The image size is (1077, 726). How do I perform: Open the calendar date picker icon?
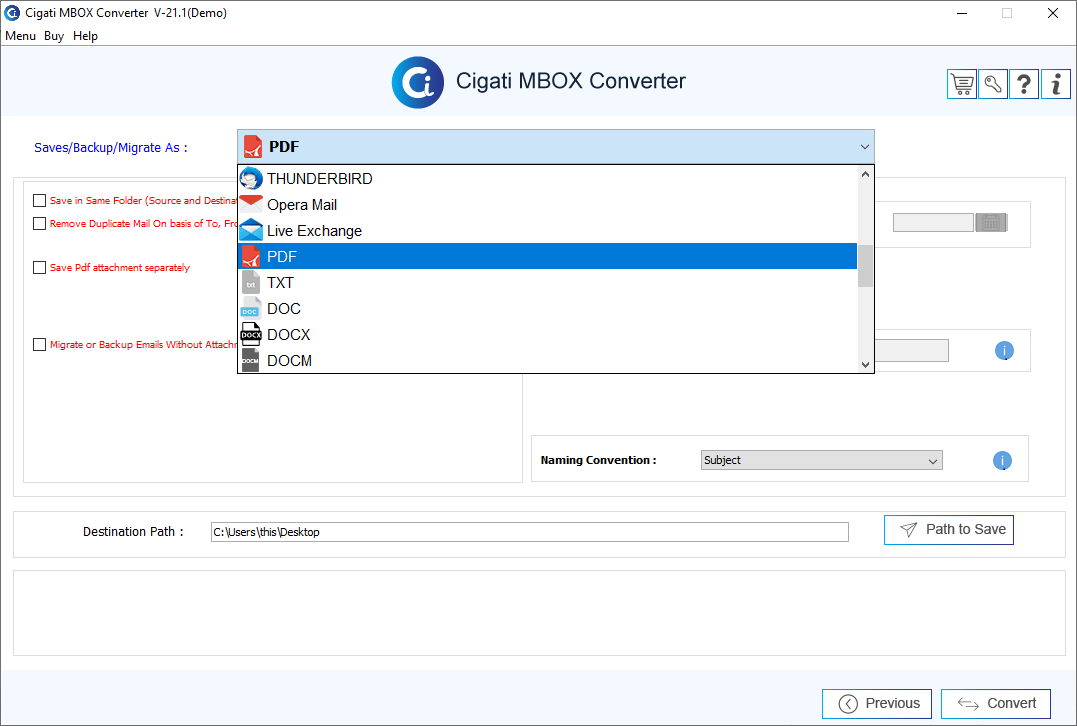(990, 223)
